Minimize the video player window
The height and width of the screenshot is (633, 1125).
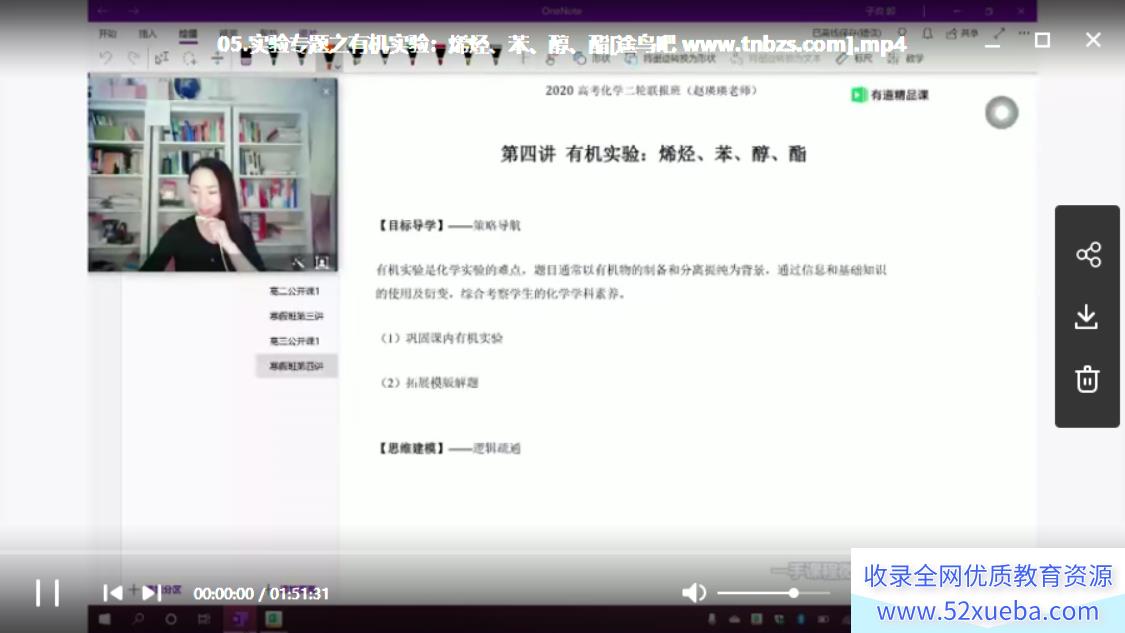992,44
